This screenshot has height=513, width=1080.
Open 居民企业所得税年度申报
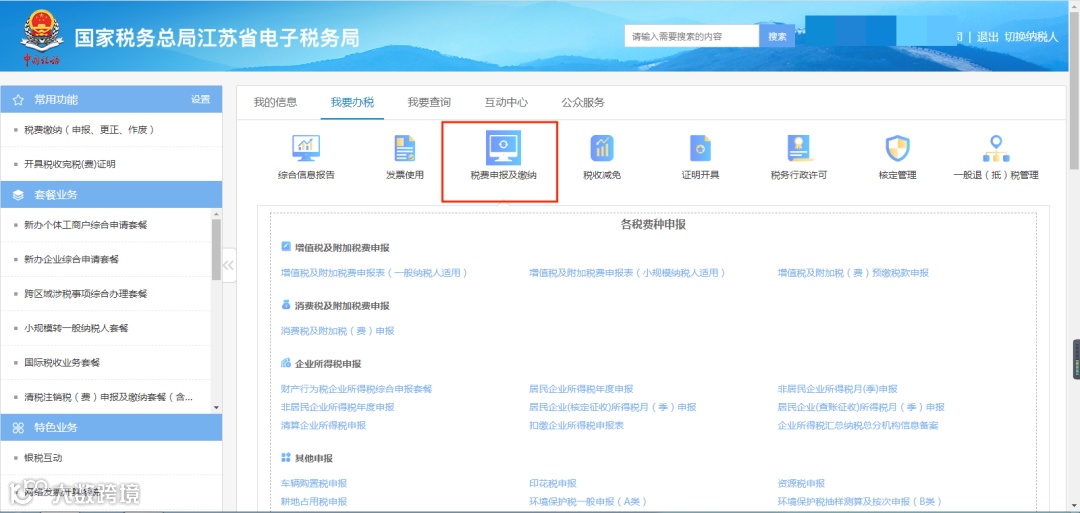coord(581,388)
